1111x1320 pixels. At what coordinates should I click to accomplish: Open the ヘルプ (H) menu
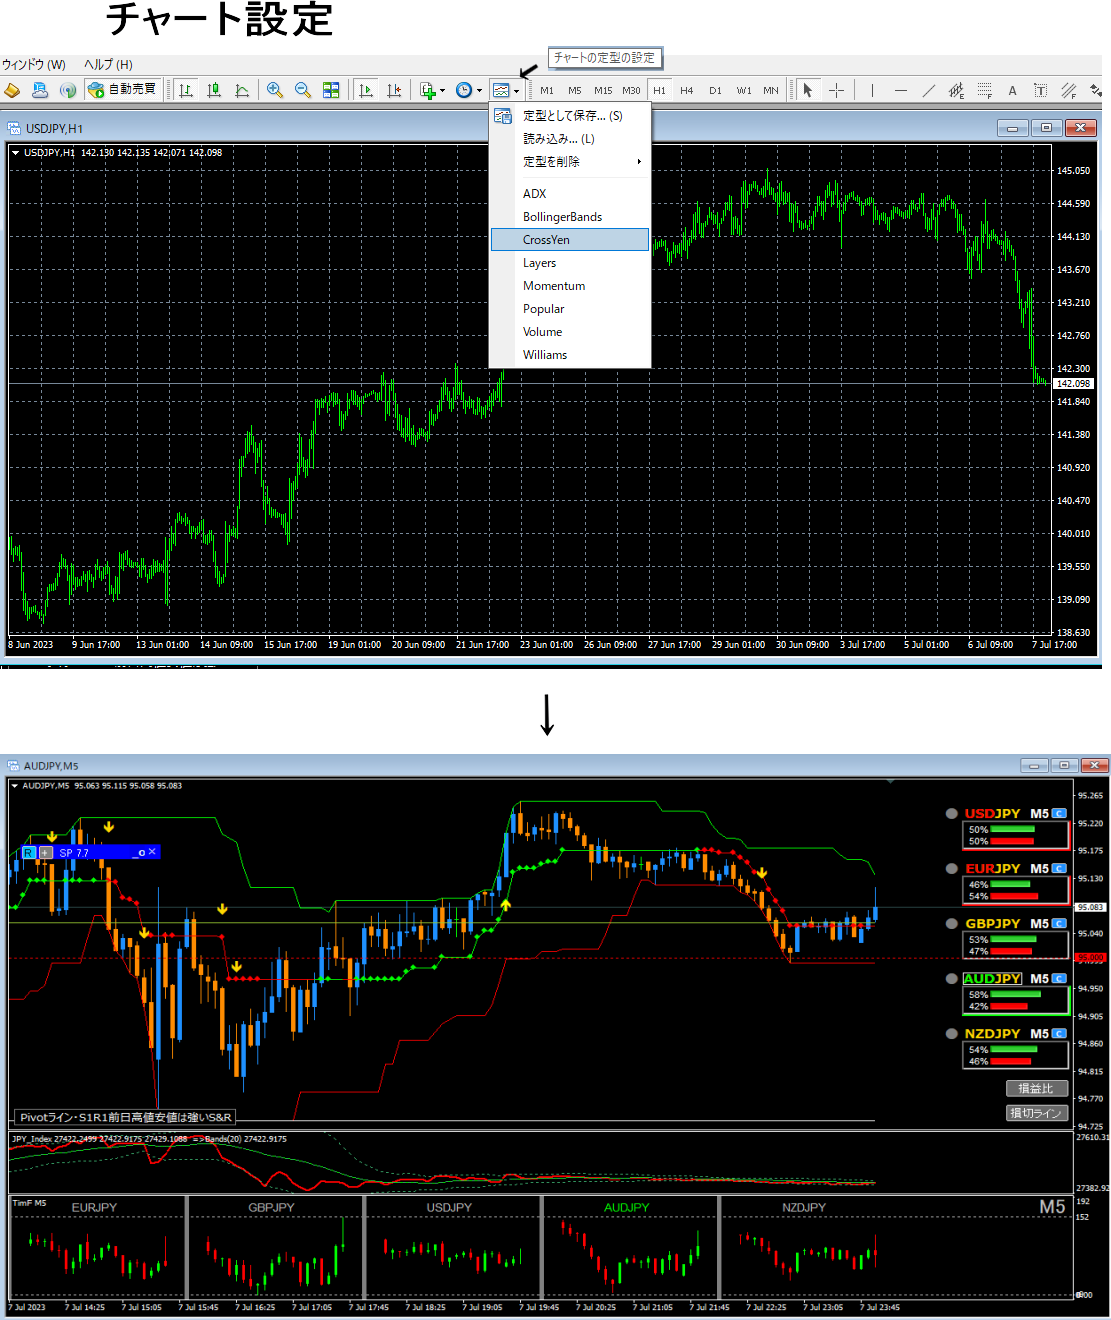[x=108, y=65]
